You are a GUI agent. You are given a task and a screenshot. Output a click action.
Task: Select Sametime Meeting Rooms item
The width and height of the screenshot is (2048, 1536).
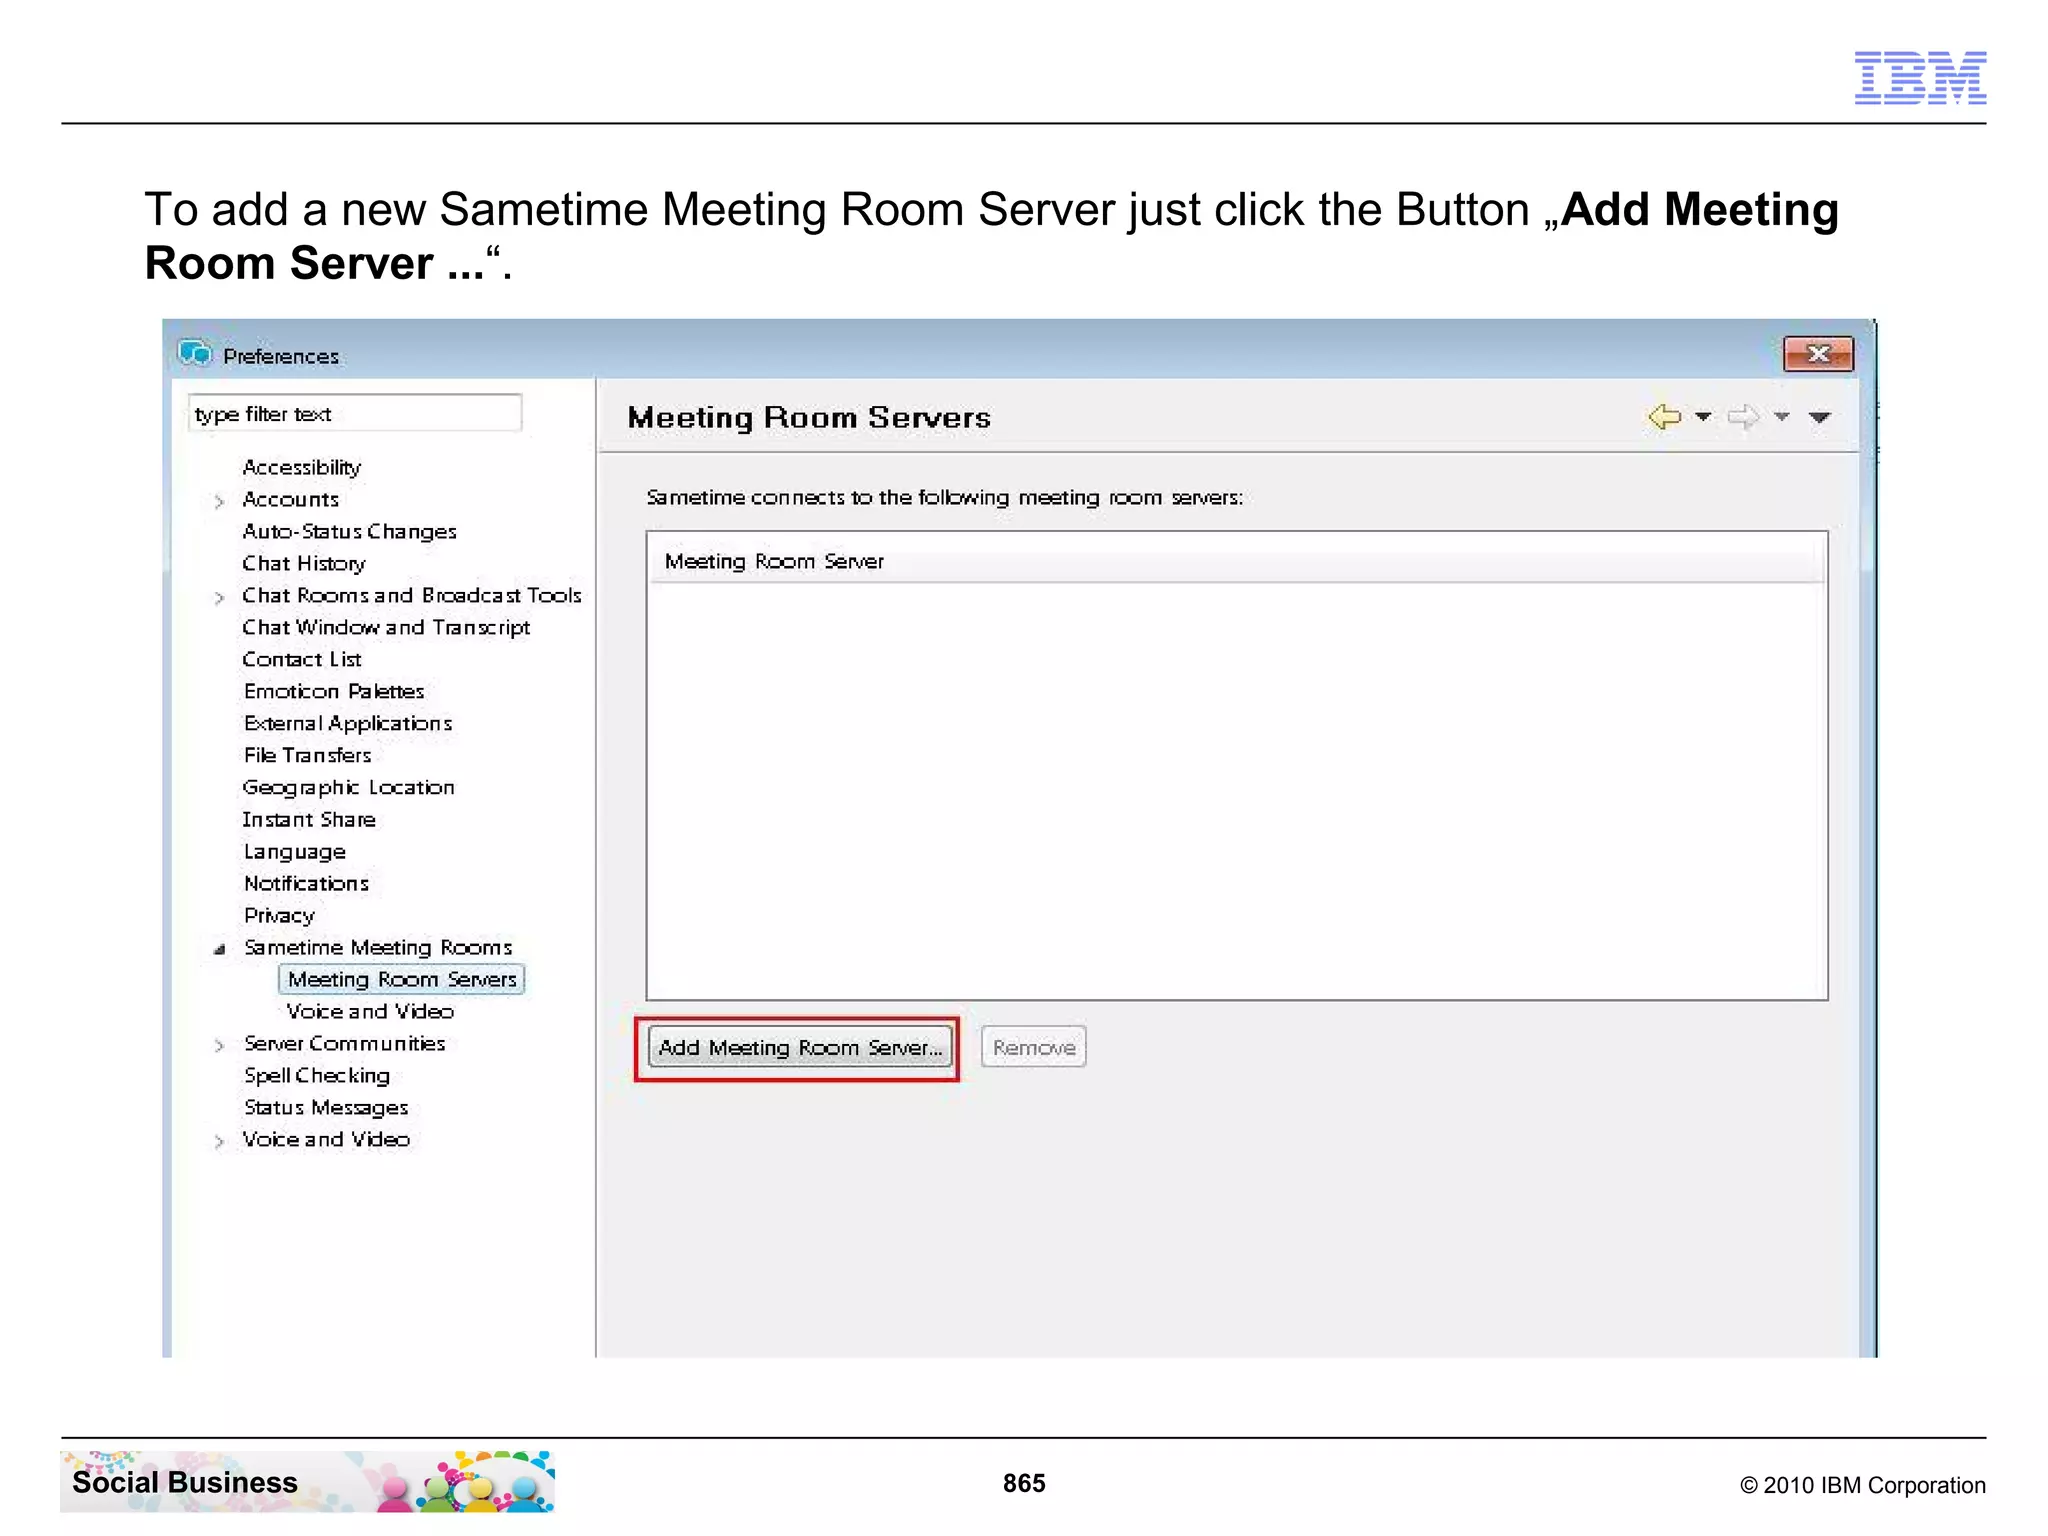[378, 947]
